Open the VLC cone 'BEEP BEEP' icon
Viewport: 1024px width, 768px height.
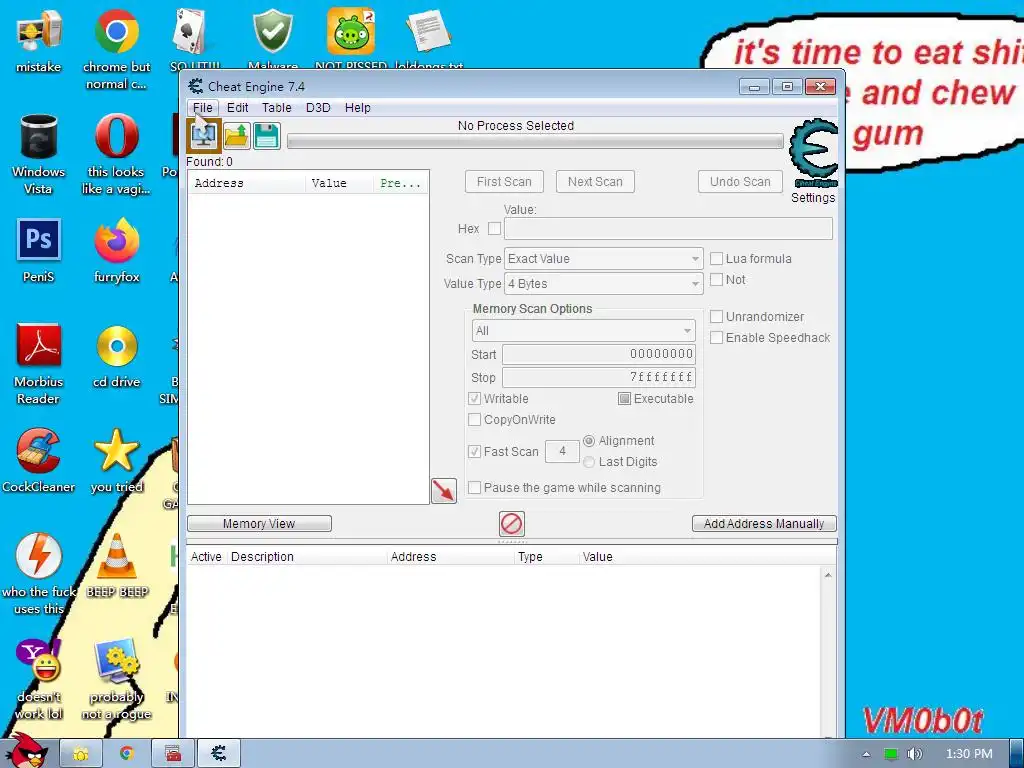pos(116,566)
